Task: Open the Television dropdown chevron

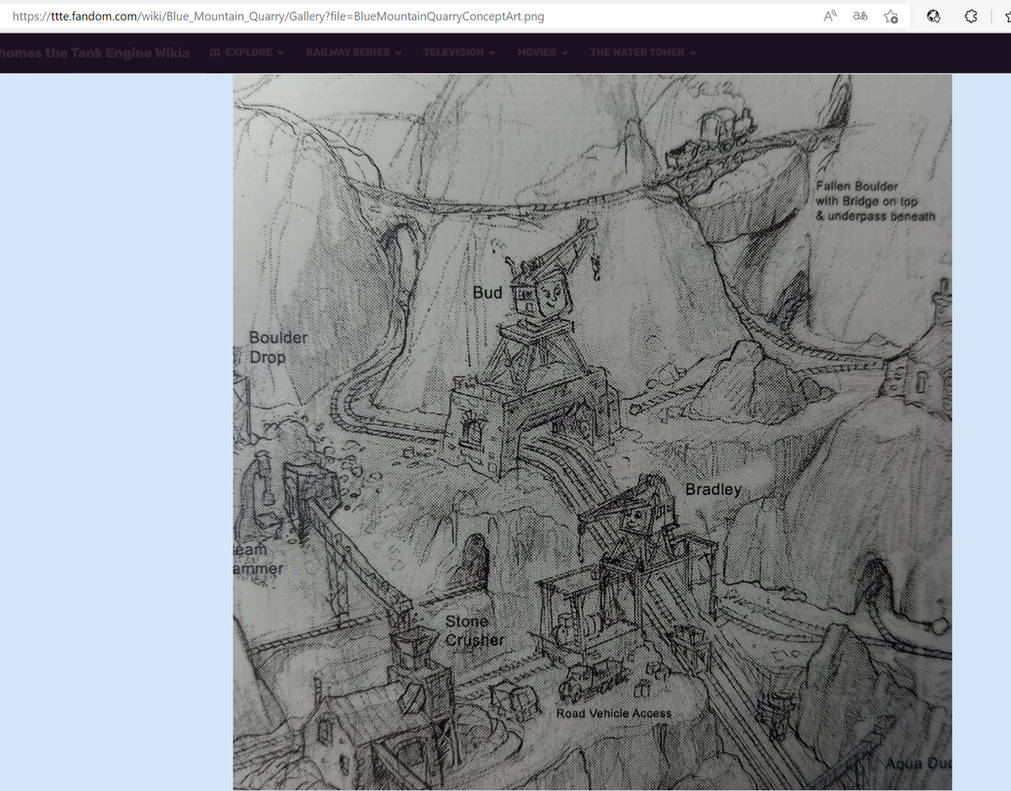Action: 490,52
